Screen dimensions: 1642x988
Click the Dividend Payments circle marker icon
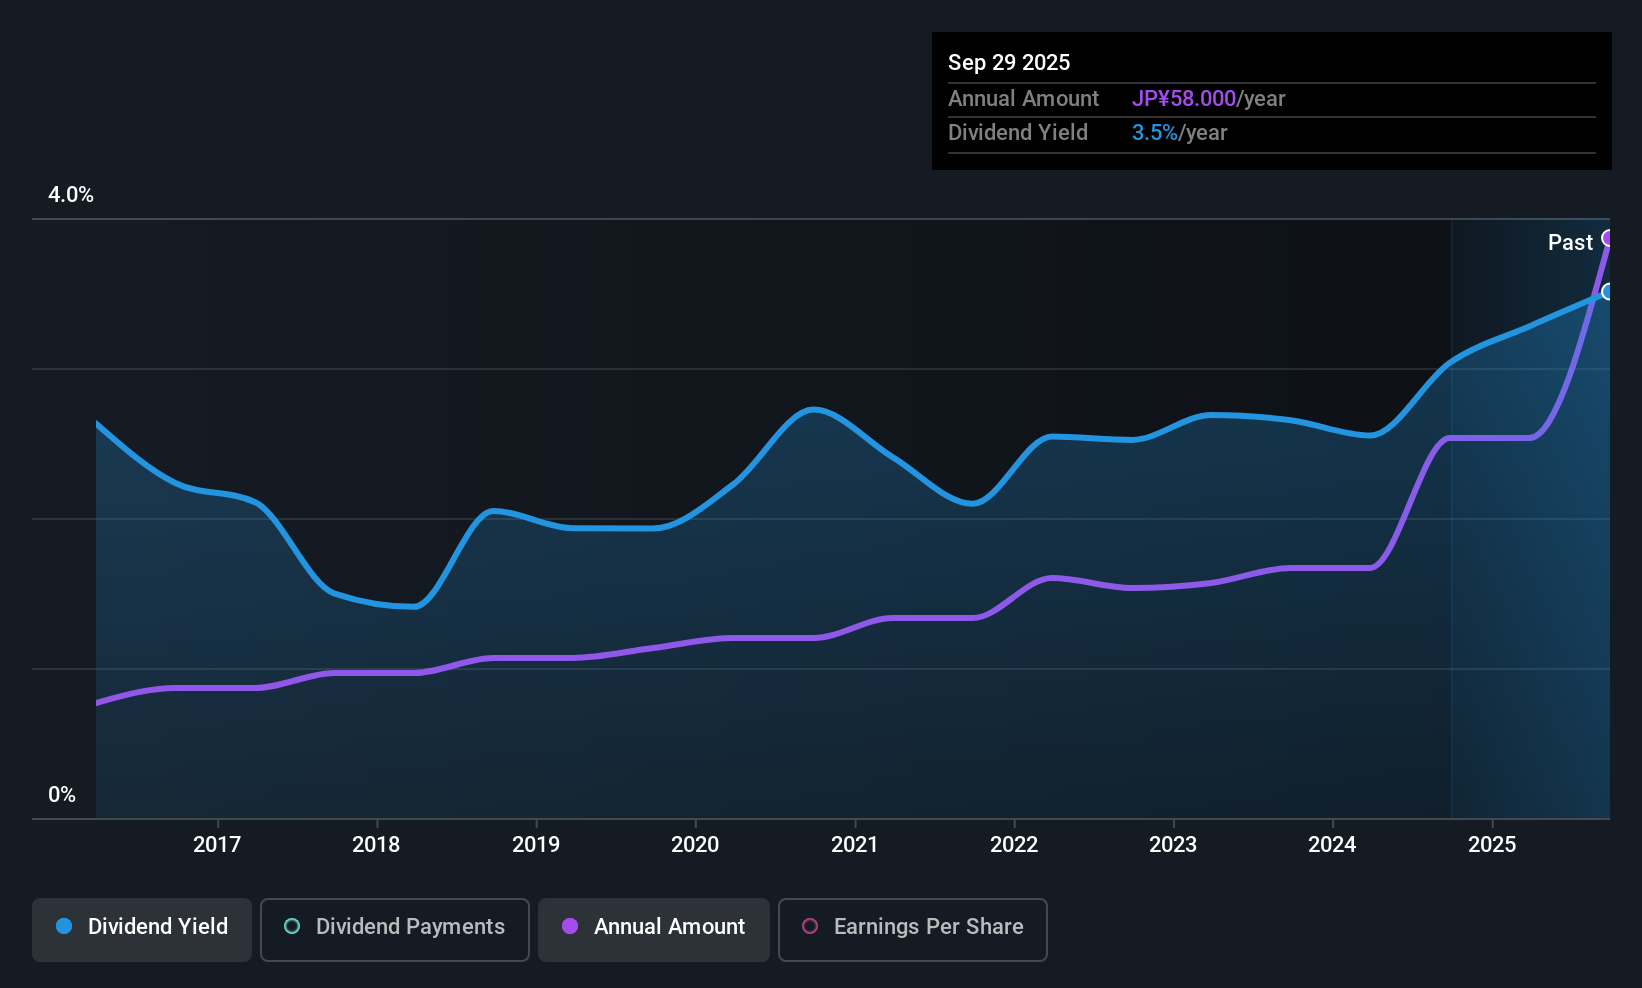(x=291, y=927)
